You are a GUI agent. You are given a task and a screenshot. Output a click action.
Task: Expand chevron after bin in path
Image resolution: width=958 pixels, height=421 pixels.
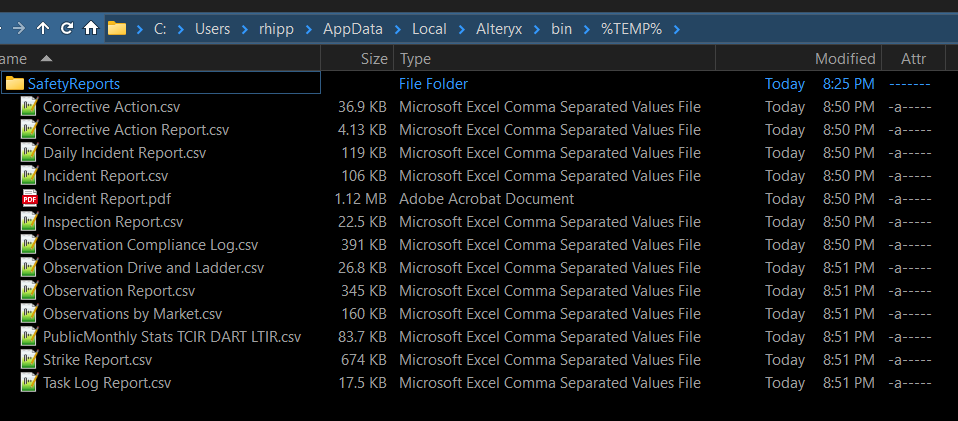[x=587, y=29]
